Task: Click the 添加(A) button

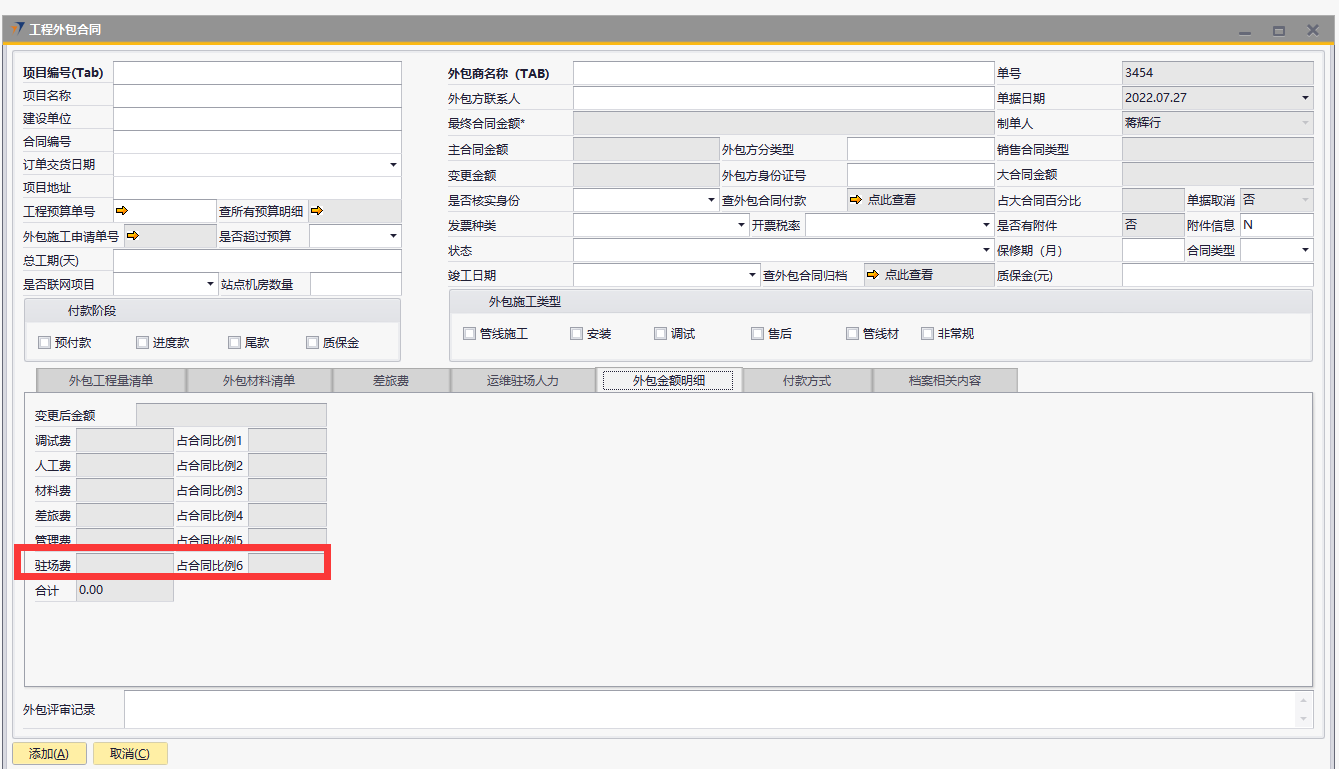Action: tap(49, 754)
